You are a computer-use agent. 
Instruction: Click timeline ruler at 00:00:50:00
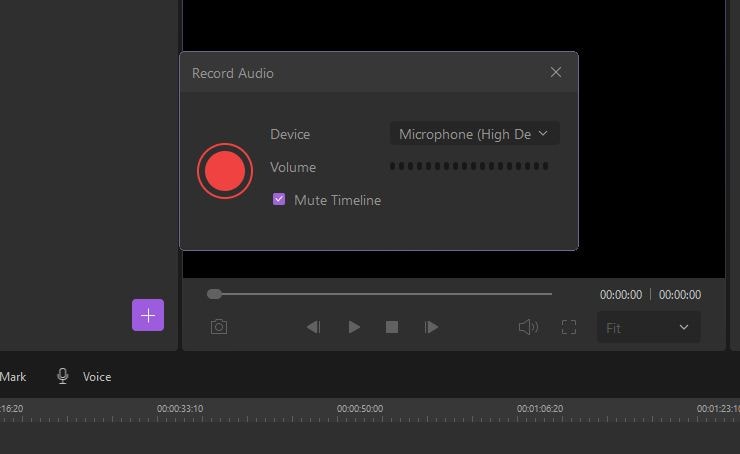[360, 408]
